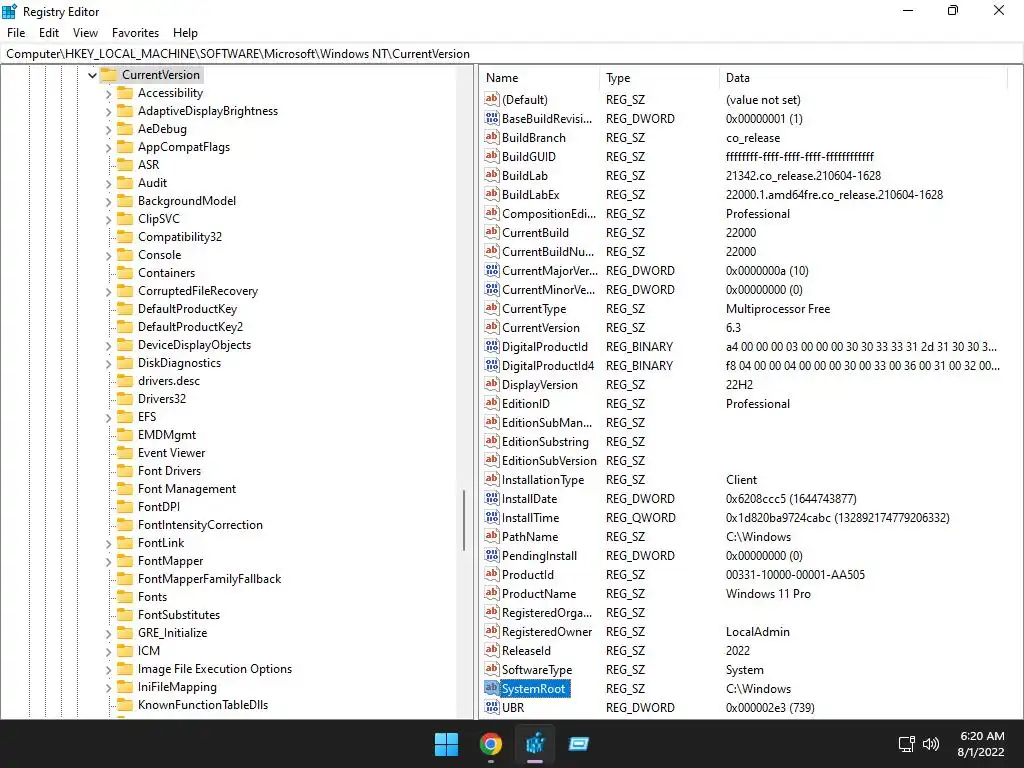Click the UBR DWORD value icon
This screenshot has width=1024, height=768.
[x=492, y=707]
